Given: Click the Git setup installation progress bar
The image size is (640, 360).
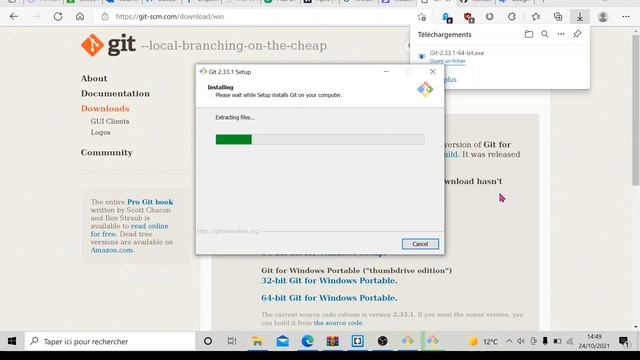Looking at the screenshot, I should coord(320,140).
